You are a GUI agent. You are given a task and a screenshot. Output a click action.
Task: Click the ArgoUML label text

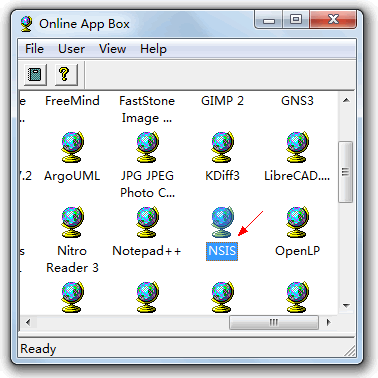pos(72,176)
